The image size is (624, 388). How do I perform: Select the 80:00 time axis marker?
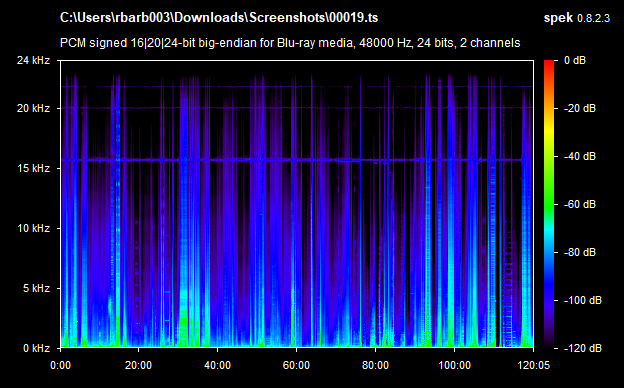point(375,365)
